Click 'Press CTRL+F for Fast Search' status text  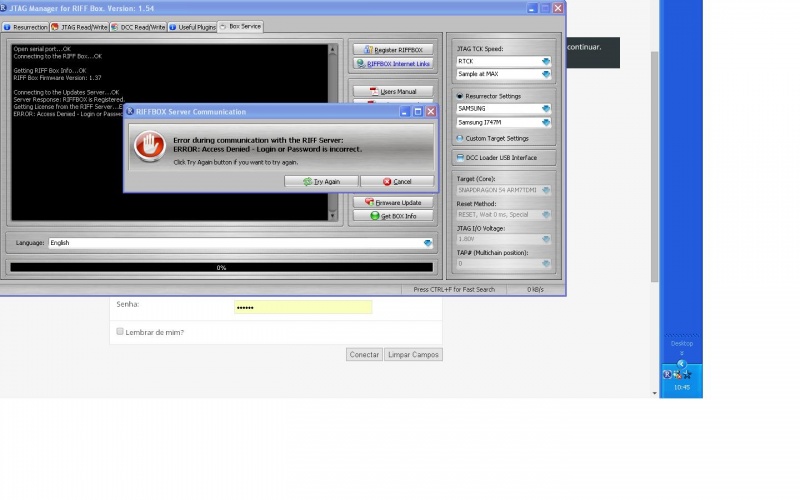click(x=454, y=289)
